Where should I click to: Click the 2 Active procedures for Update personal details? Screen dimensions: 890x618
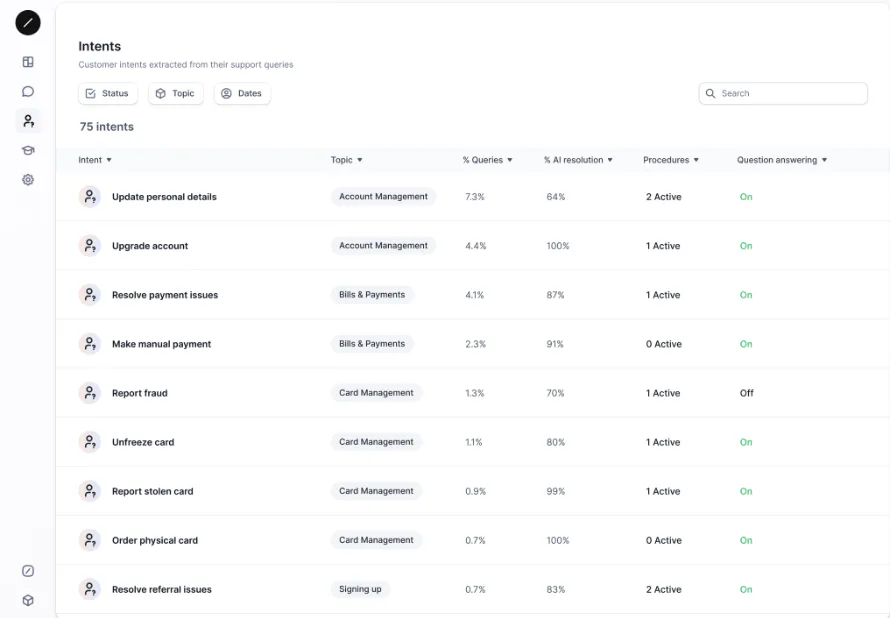(x=664, y=197)
